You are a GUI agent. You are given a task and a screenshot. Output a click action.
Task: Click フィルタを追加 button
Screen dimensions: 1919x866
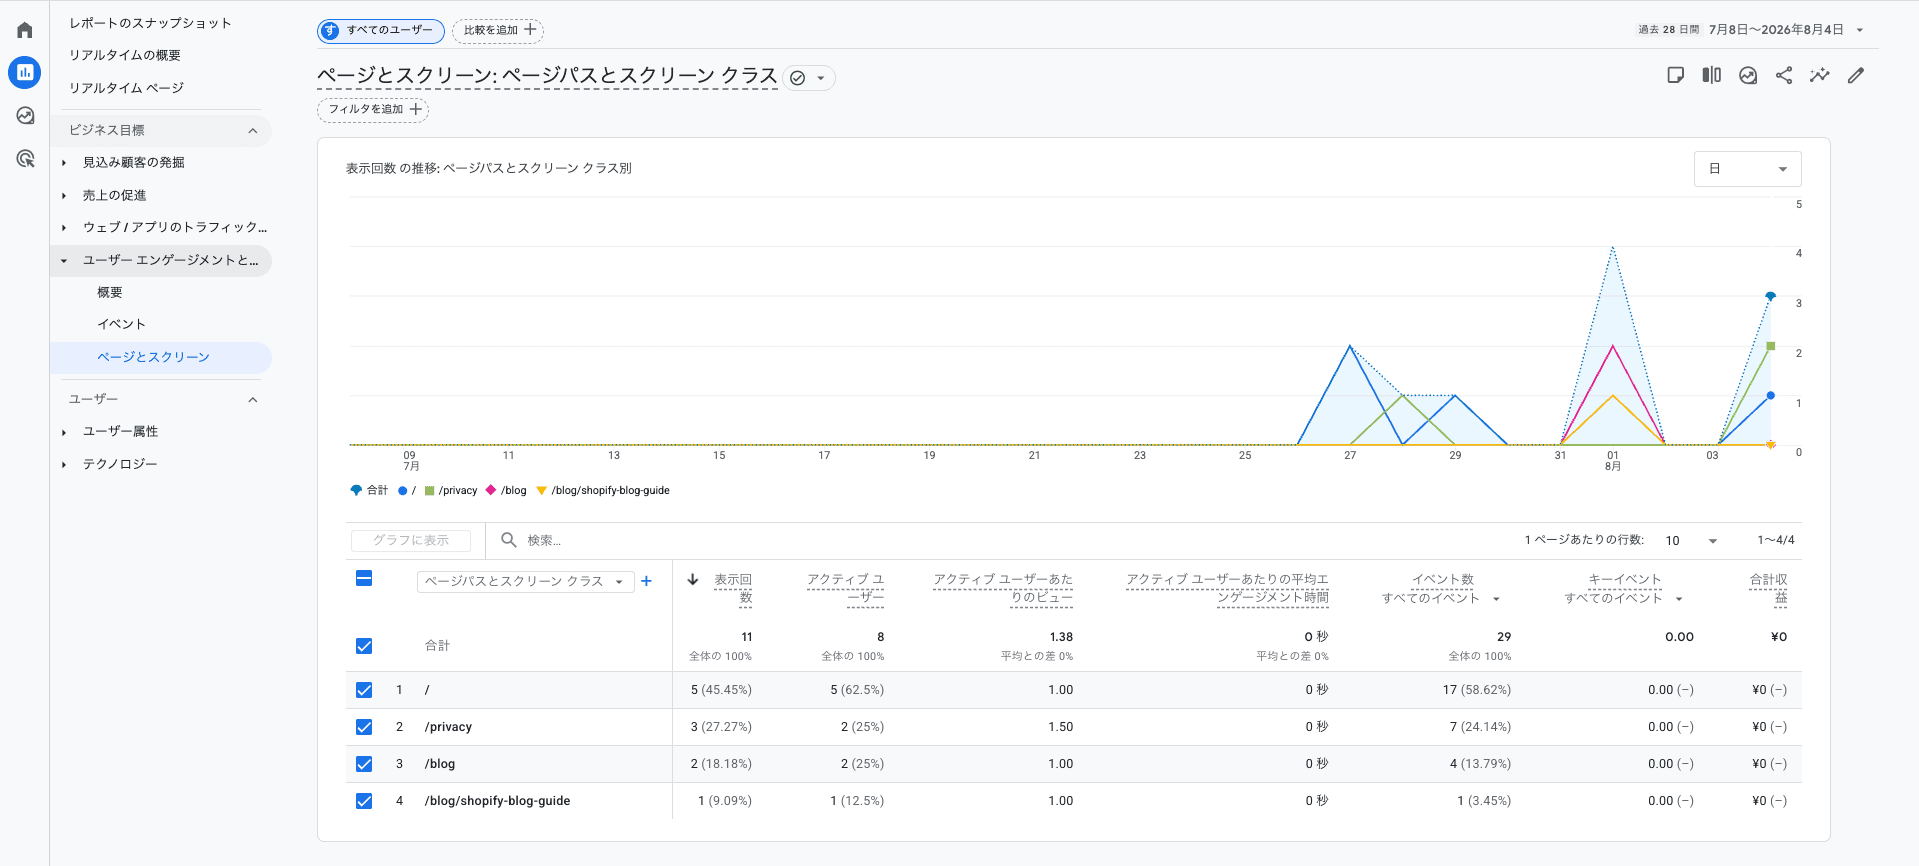coord(373,109)
